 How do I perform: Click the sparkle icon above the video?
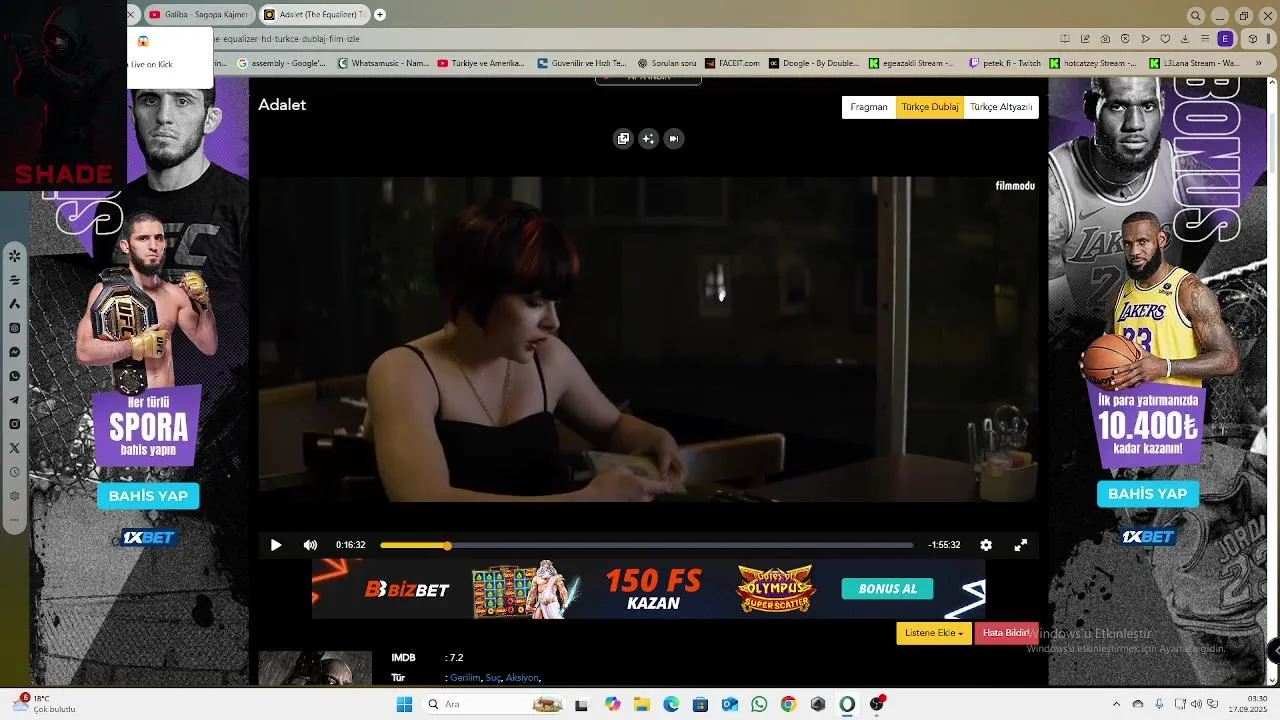(x=648, y=139)
